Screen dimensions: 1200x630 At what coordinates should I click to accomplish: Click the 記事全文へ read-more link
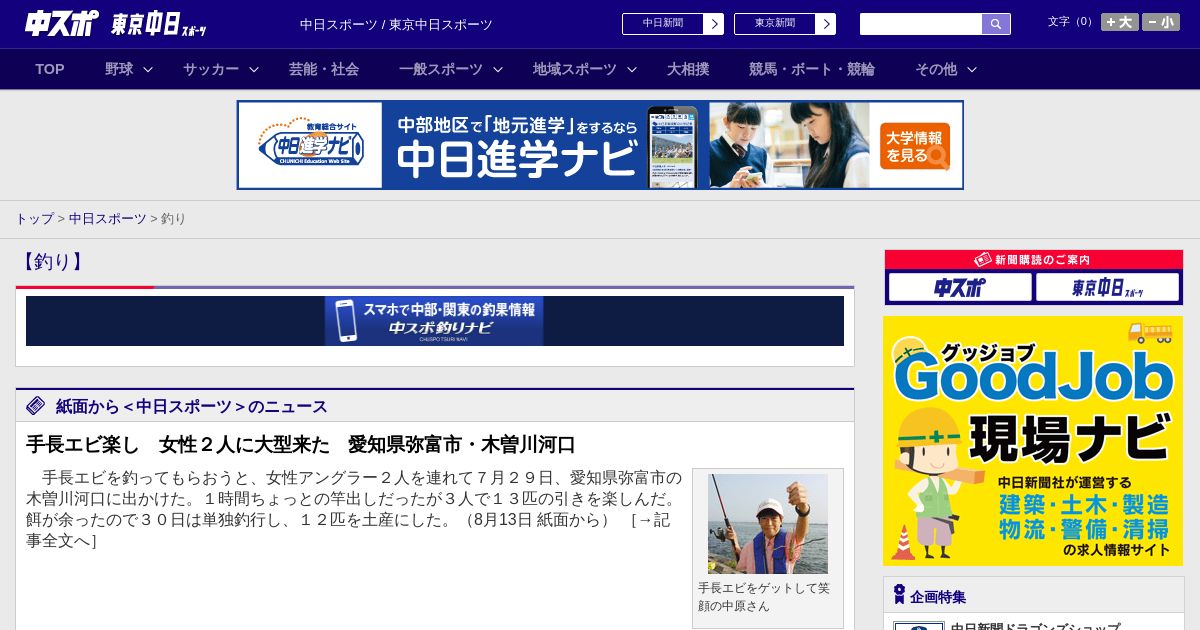coord(348,530)
